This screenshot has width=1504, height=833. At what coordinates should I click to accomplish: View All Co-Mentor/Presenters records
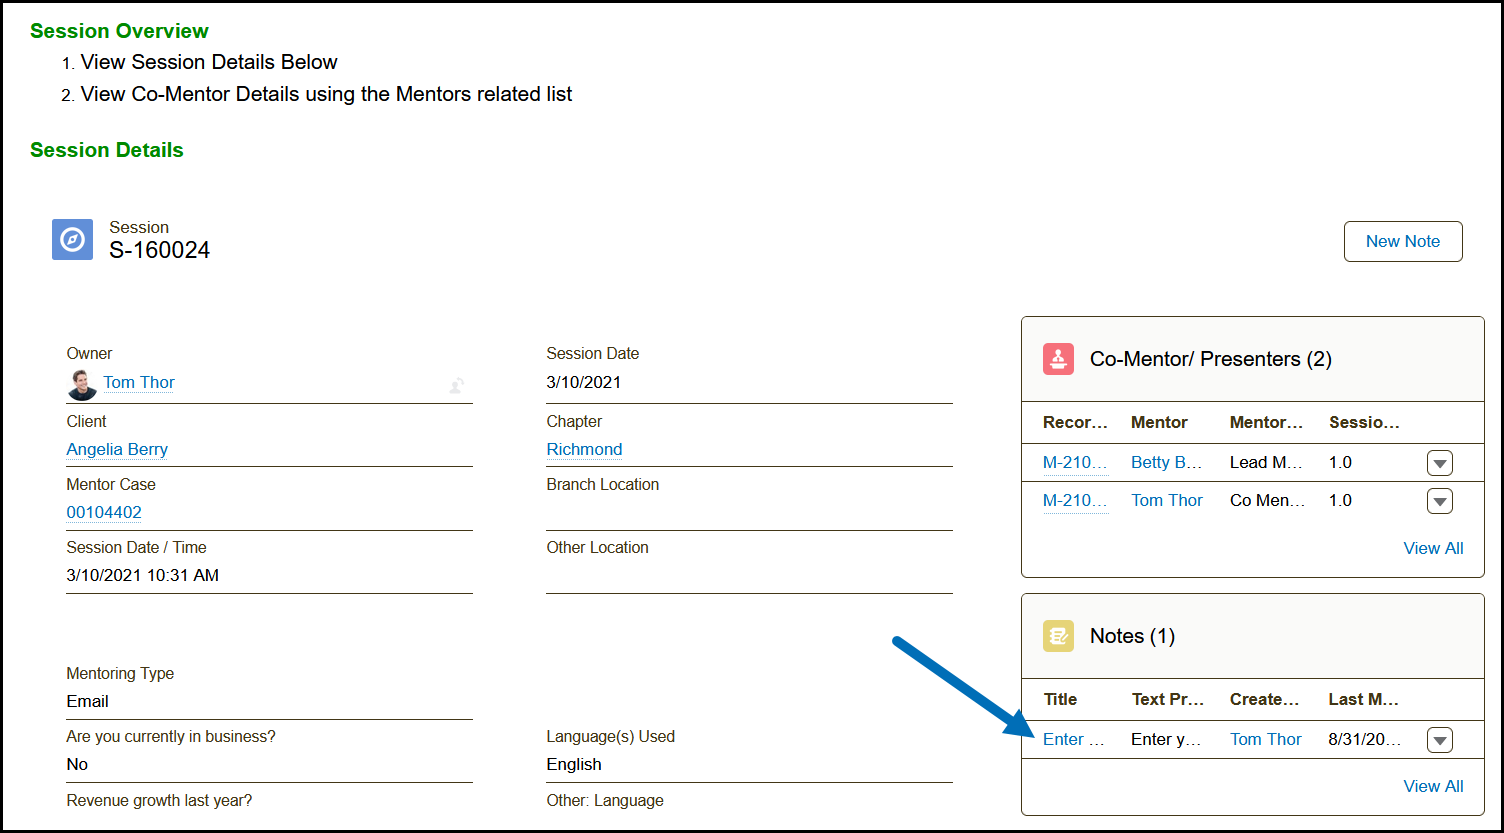click(x=1433, y=548)
